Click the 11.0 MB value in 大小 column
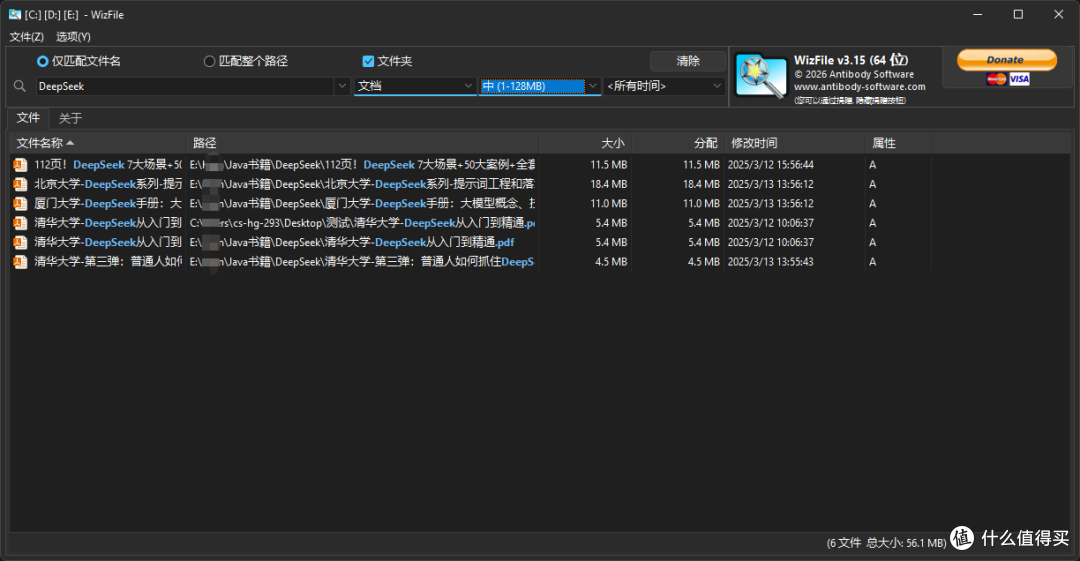1080x561 pixels. point(609,203)
